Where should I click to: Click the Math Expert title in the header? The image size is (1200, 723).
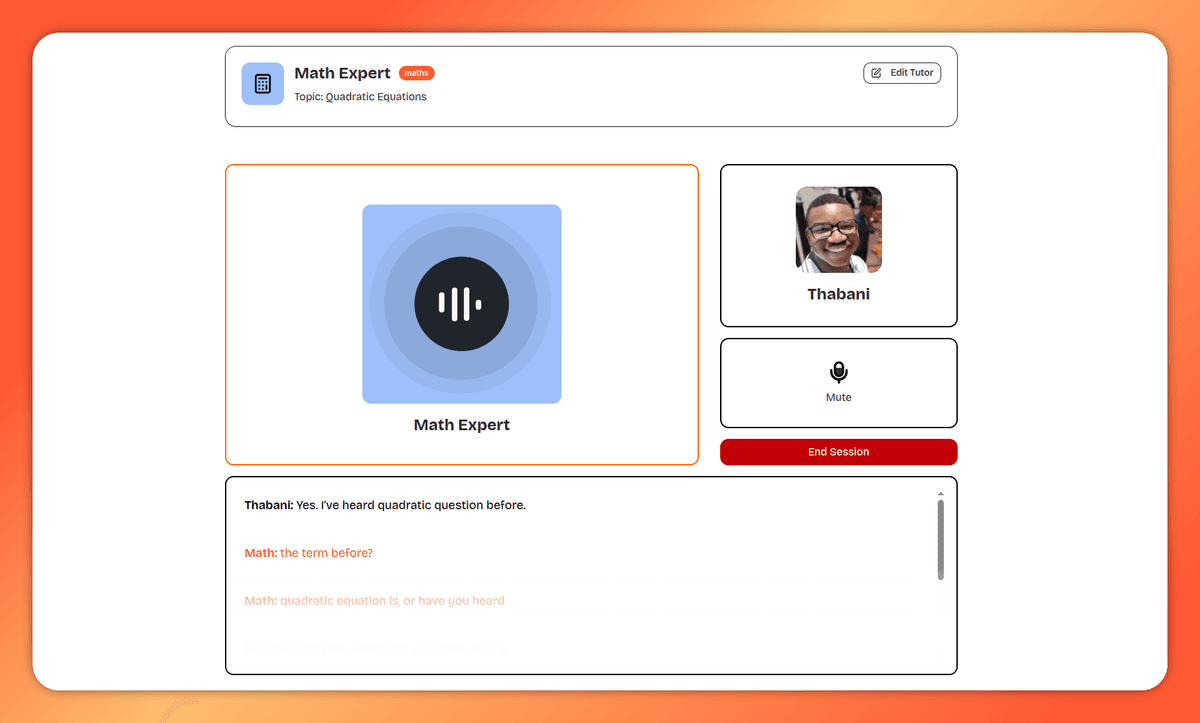[342, 74]
